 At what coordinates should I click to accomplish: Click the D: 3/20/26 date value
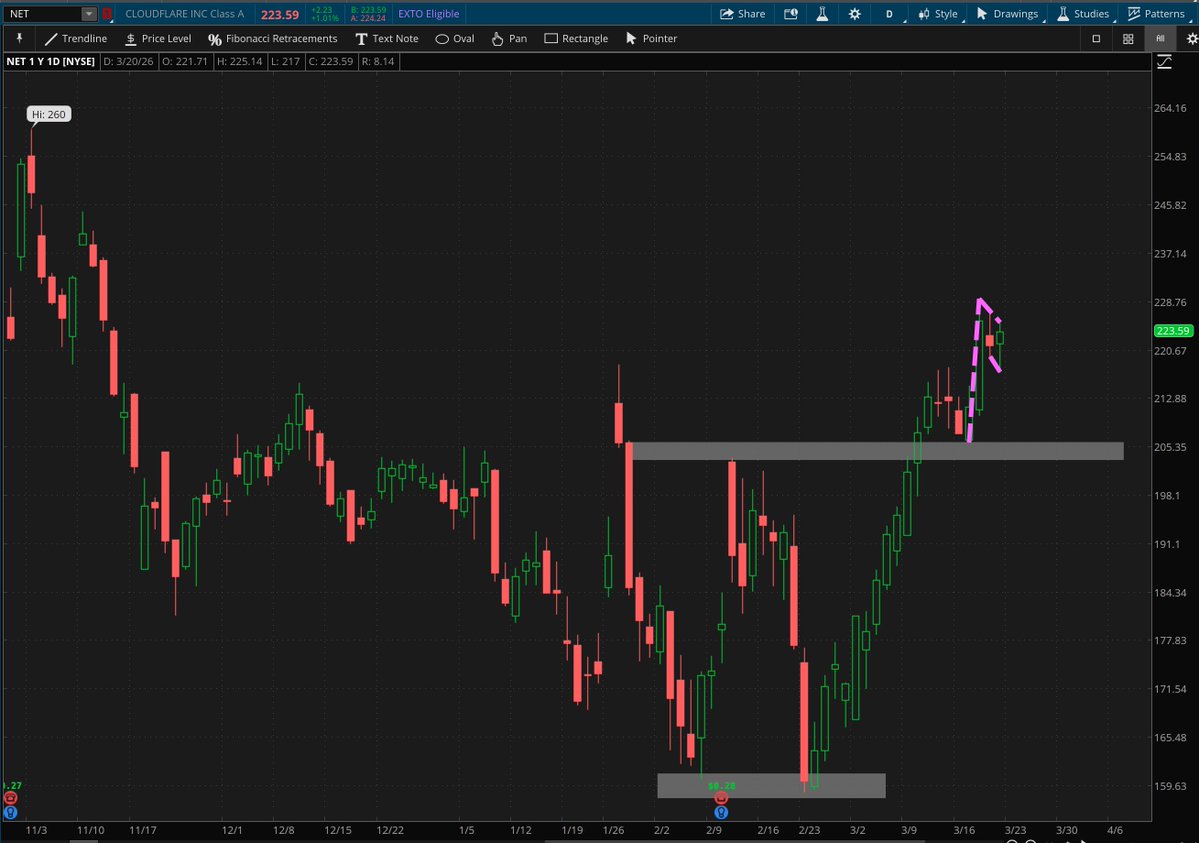[x=128, y=61]
